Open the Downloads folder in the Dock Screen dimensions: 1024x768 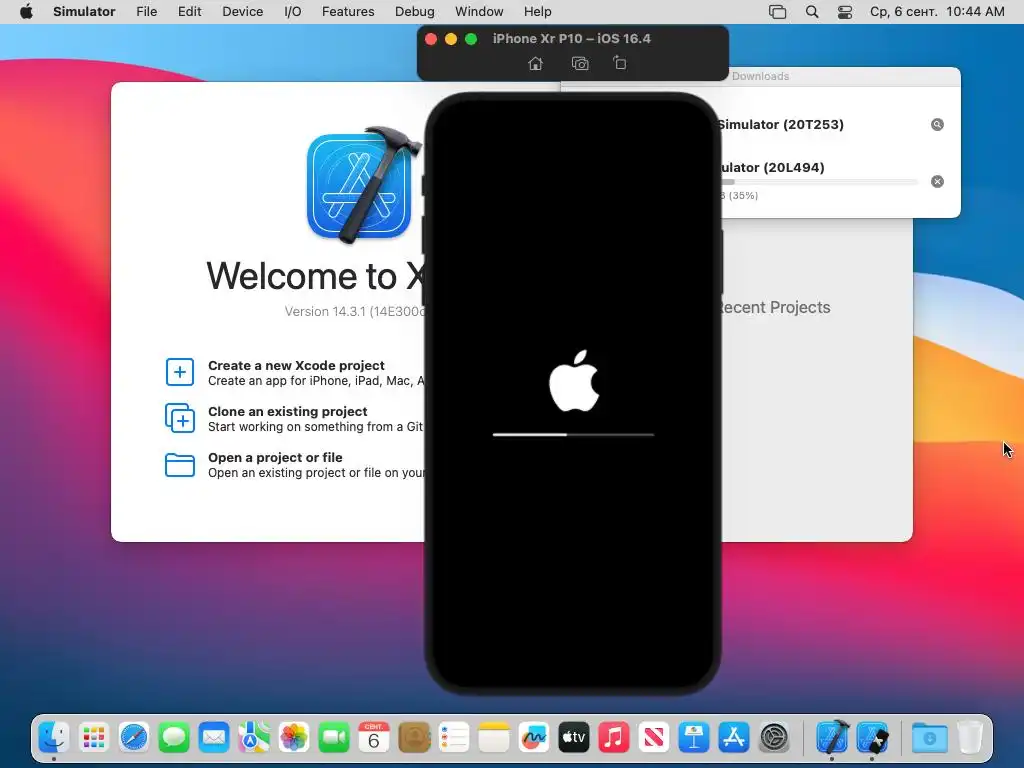[x=929, y=738]
